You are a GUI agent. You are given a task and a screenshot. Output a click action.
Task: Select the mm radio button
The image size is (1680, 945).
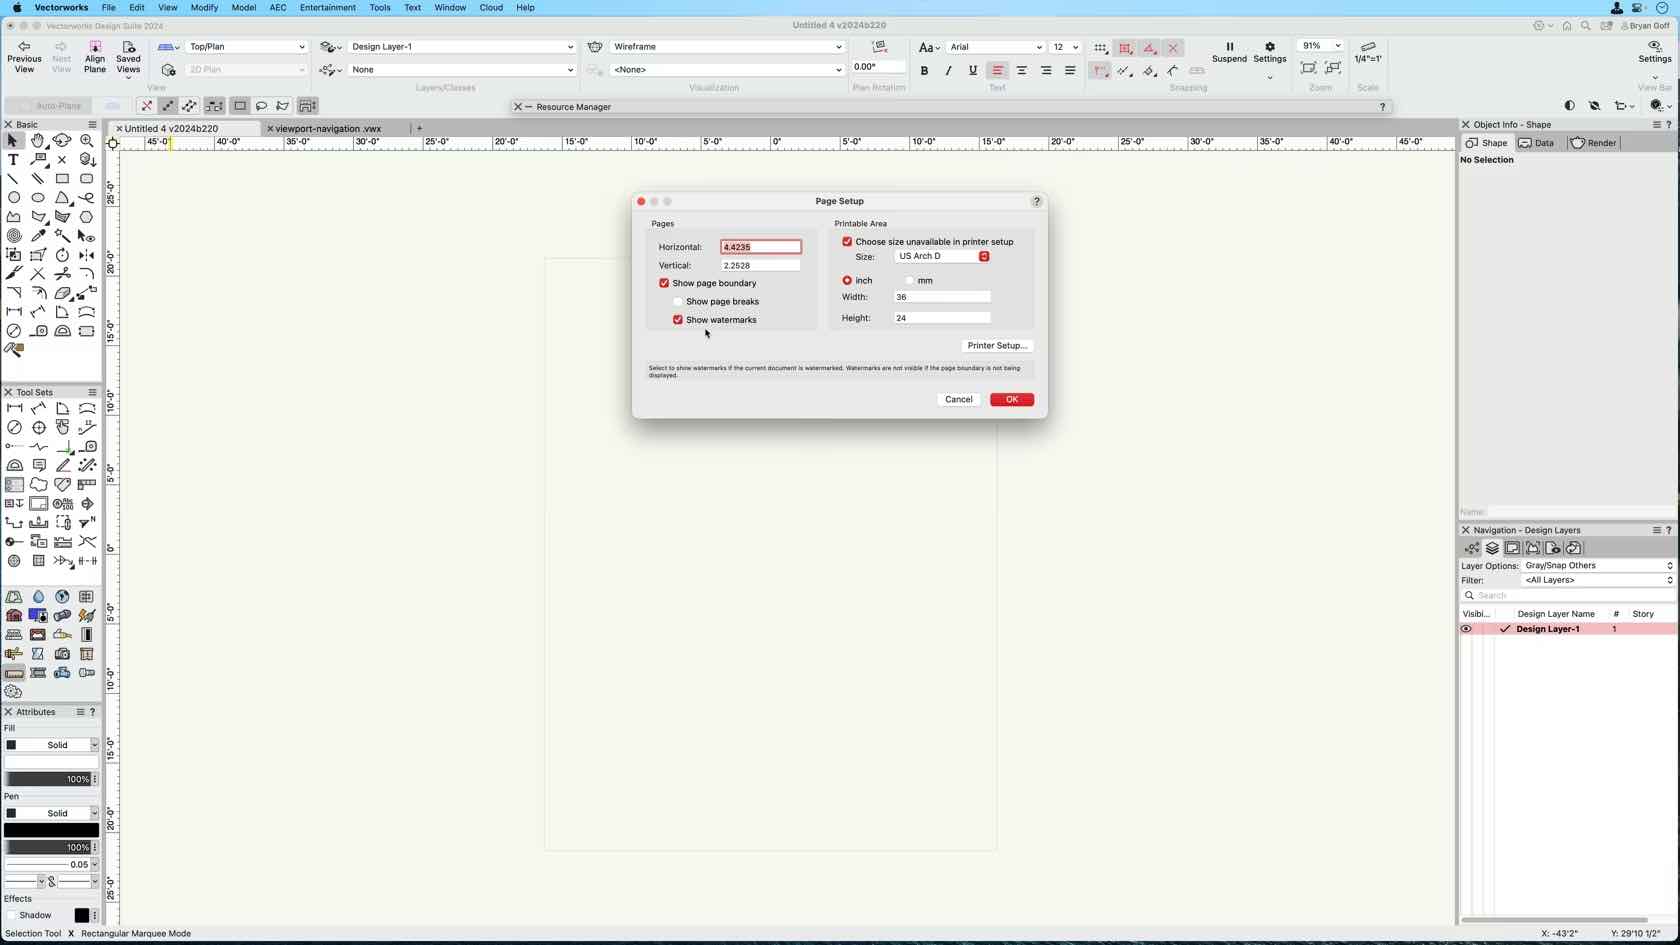tap(911, 280)
